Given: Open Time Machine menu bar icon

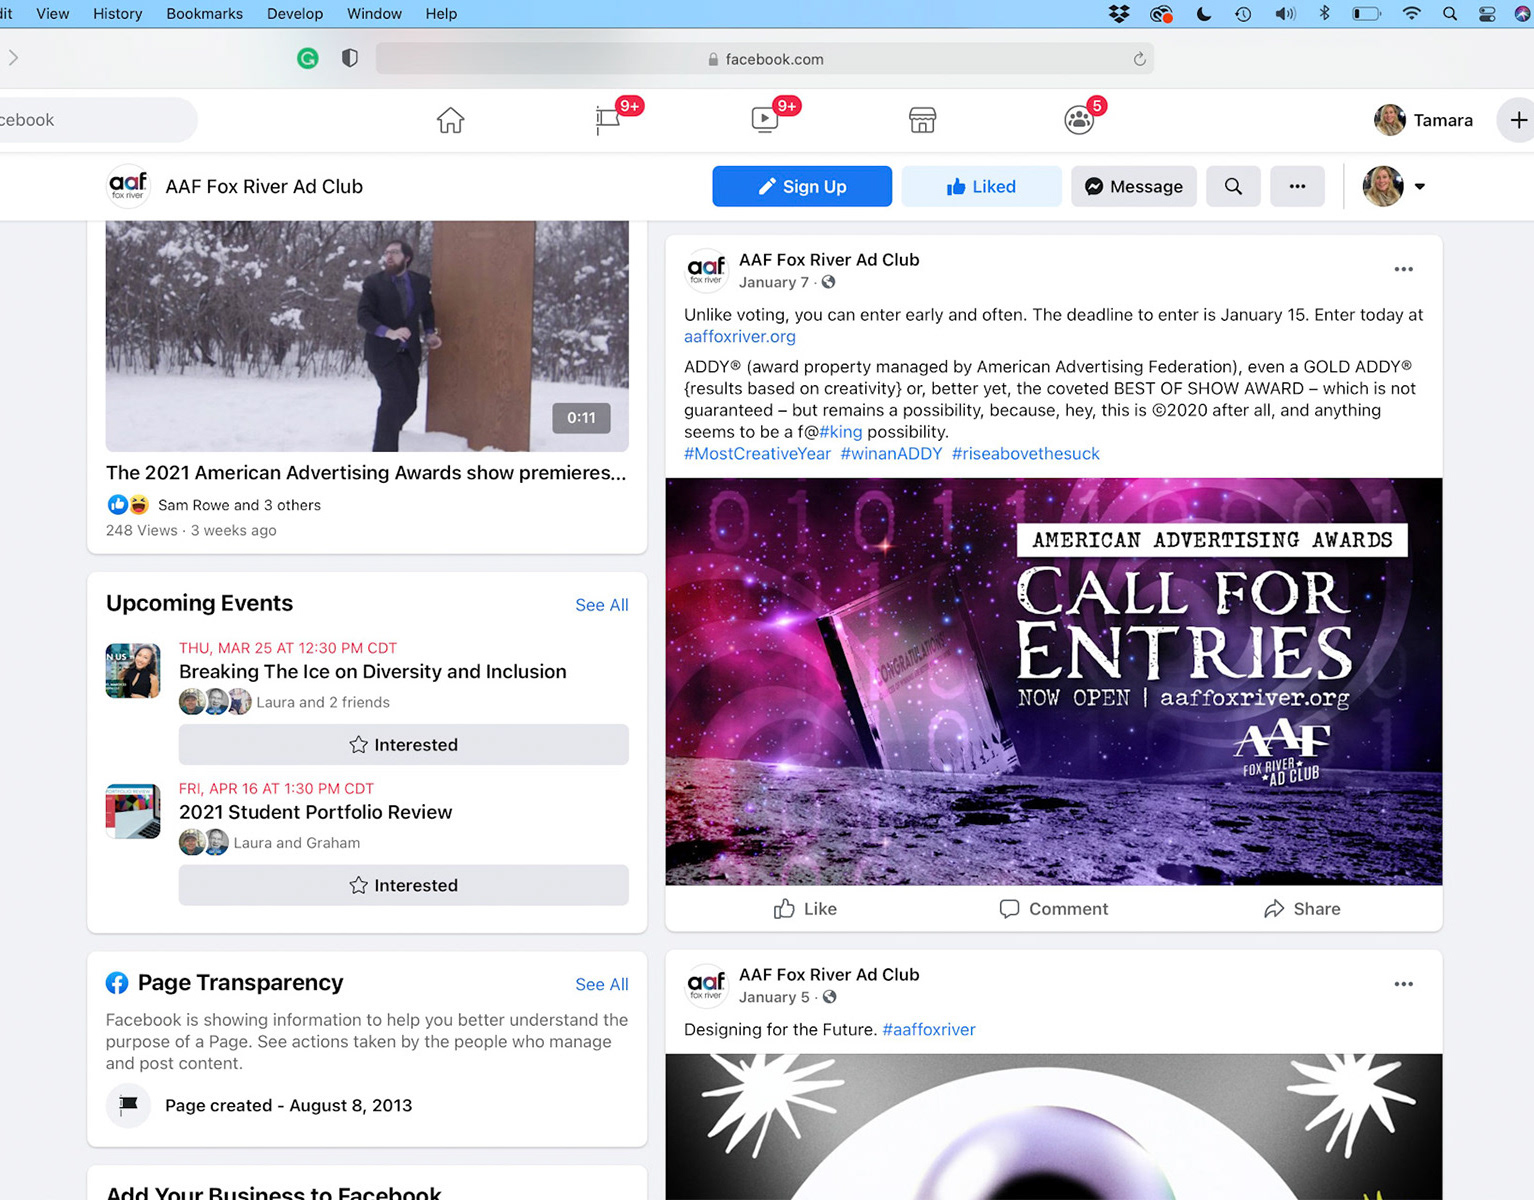Looking at the screenshot, I should (1243, 13).
